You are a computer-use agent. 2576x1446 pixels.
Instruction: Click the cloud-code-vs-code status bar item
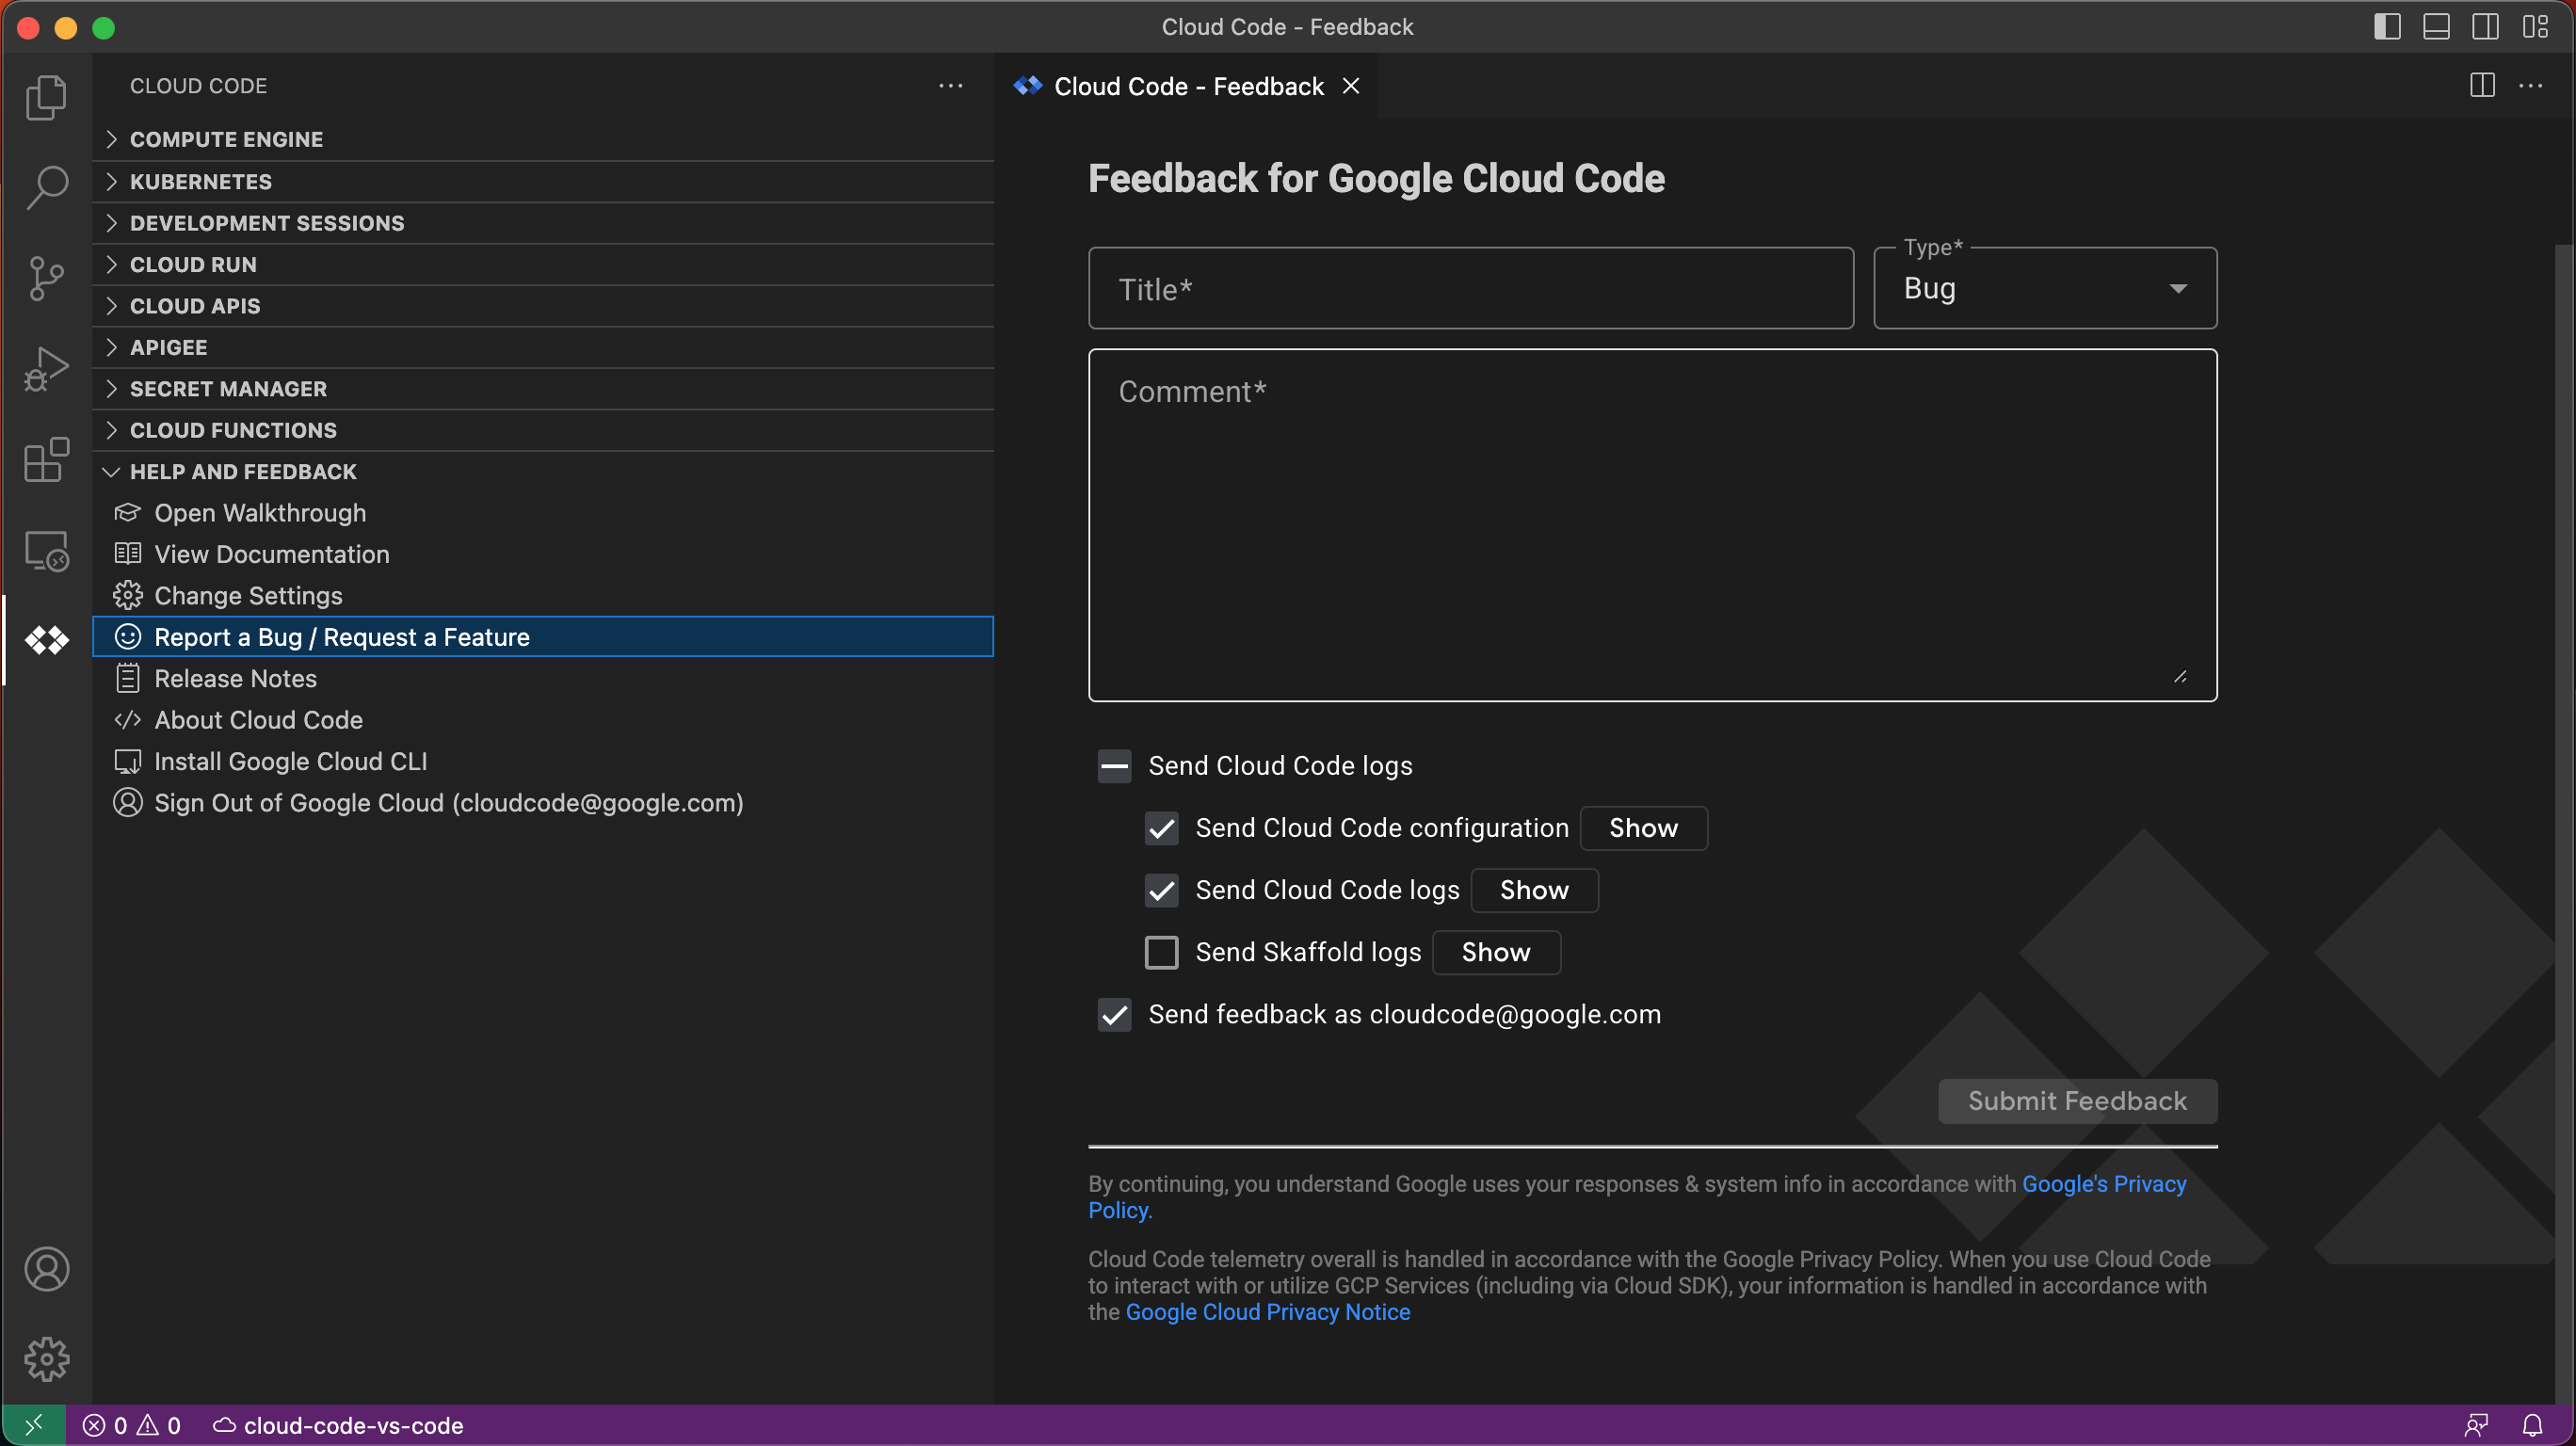click(338, 1425)
